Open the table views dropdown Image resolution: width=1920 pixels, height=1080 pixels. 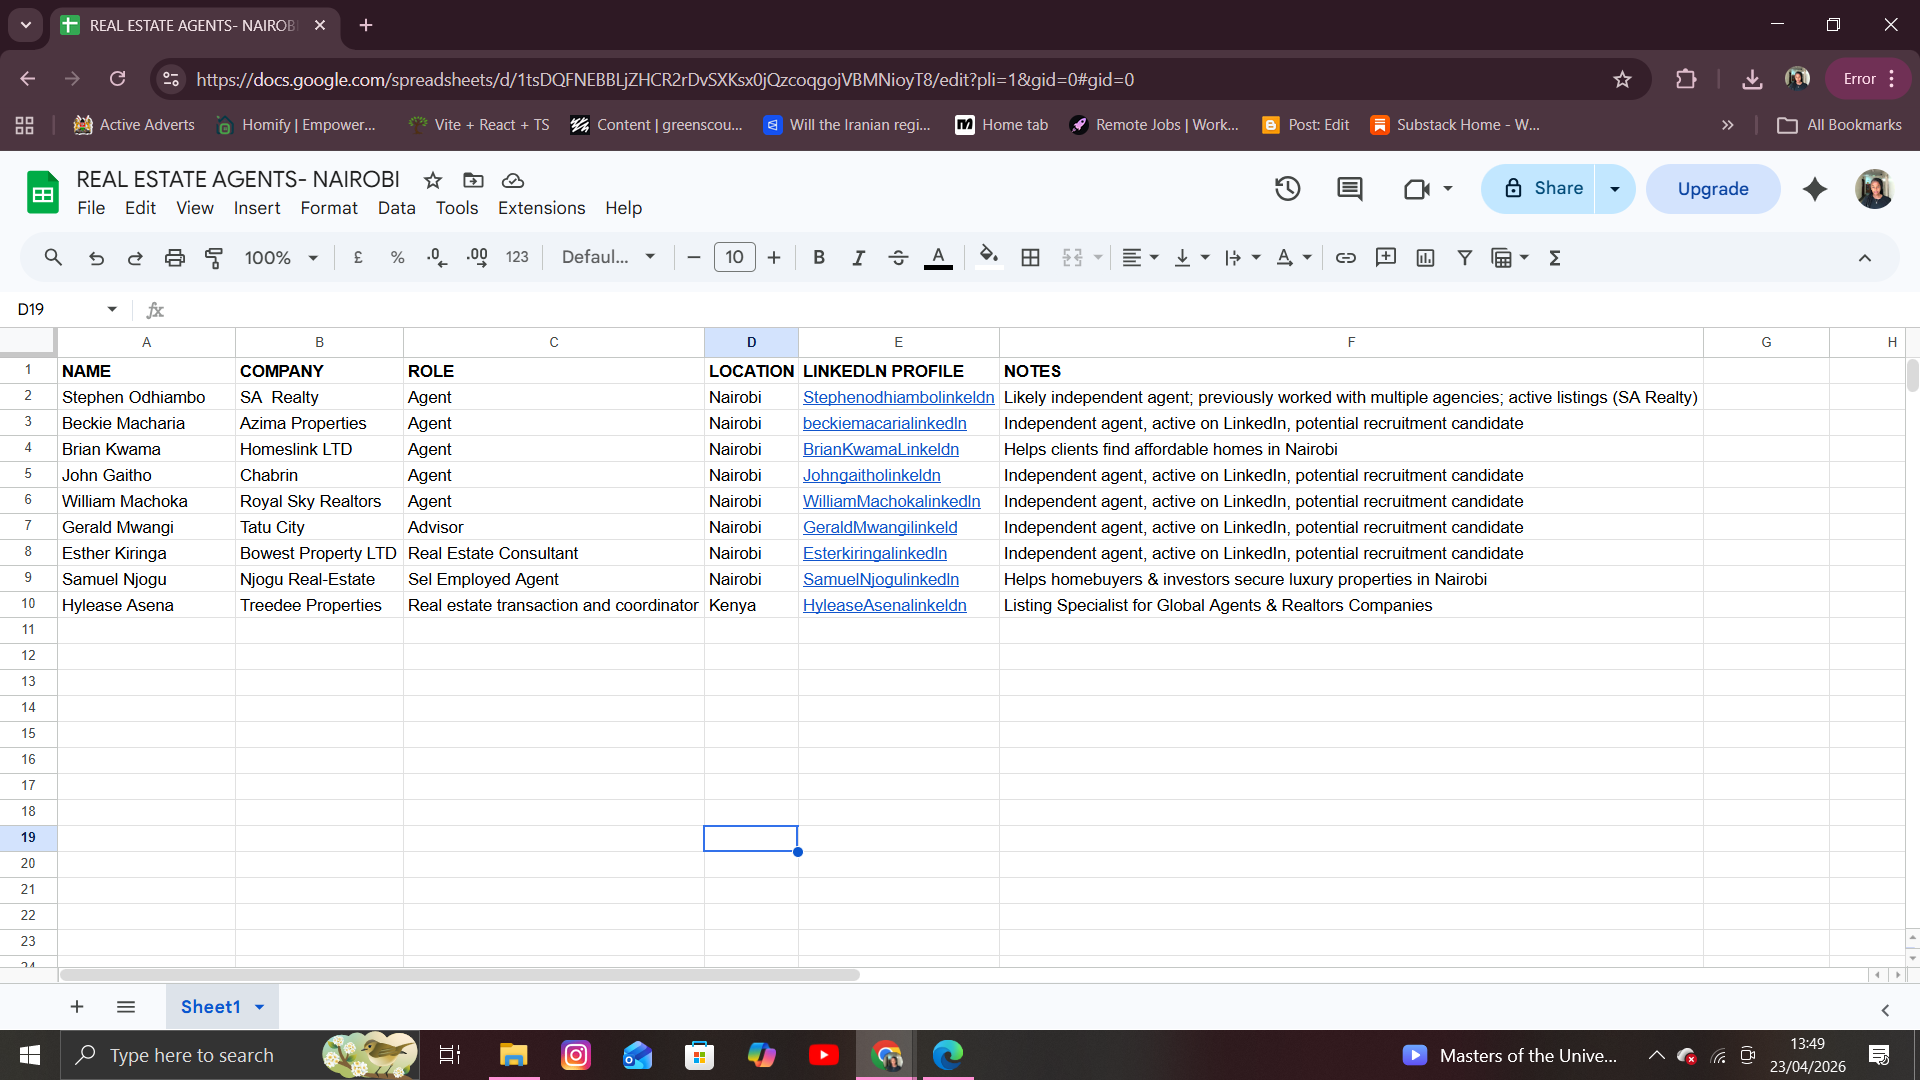pyautogui.click(x=1510, y=258)
